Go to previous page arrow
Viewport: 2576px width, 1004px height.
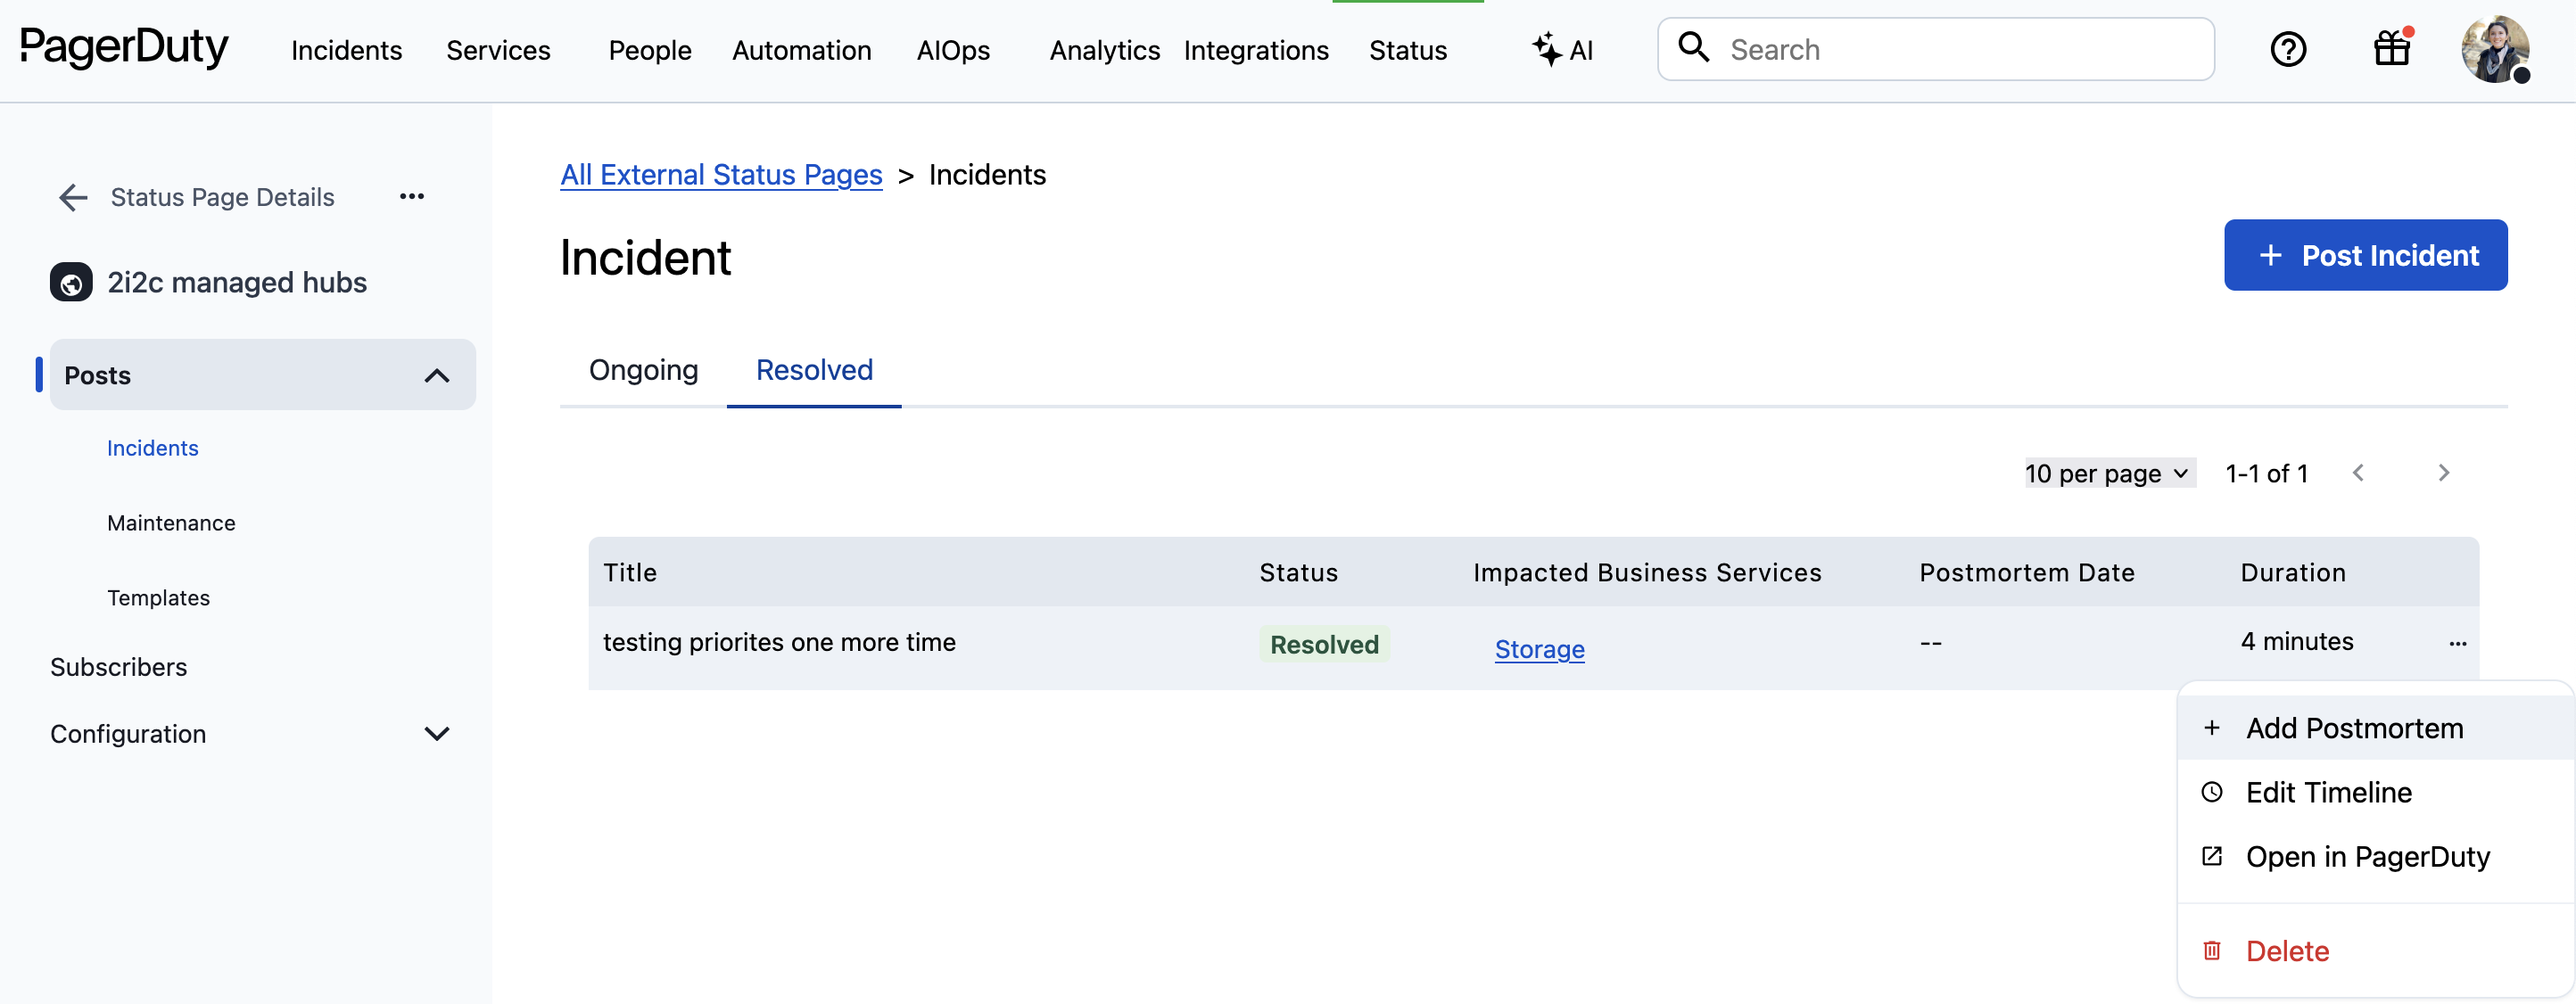2358,473
